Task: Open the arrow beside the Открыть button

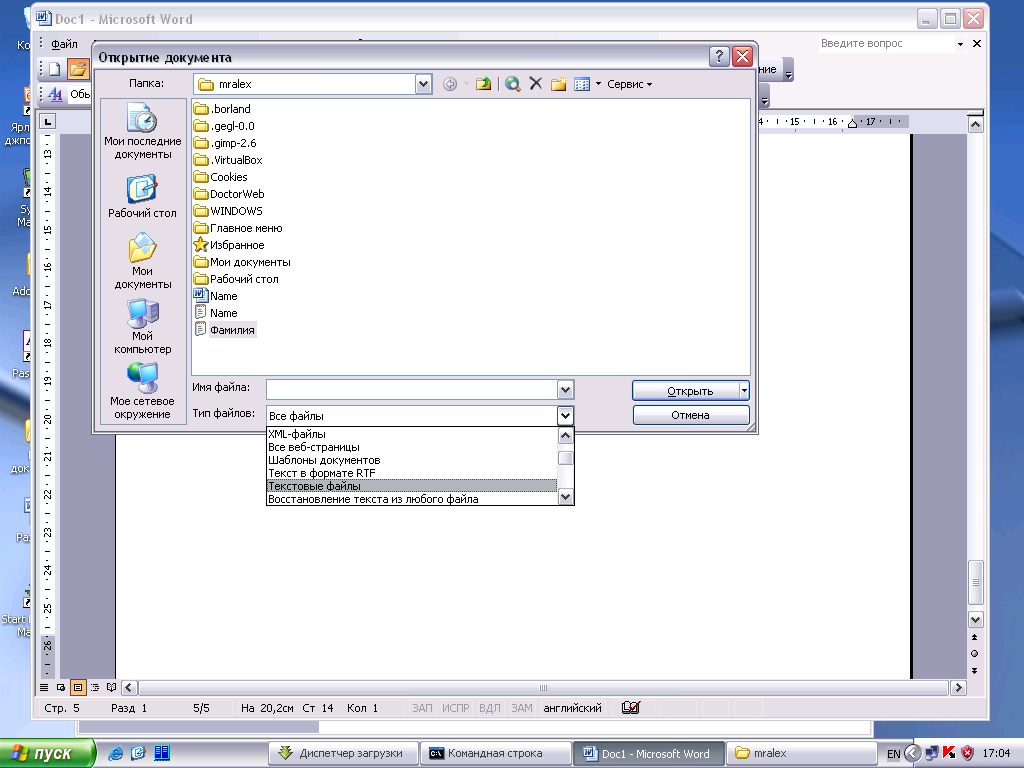Action: tap(744, 391)
